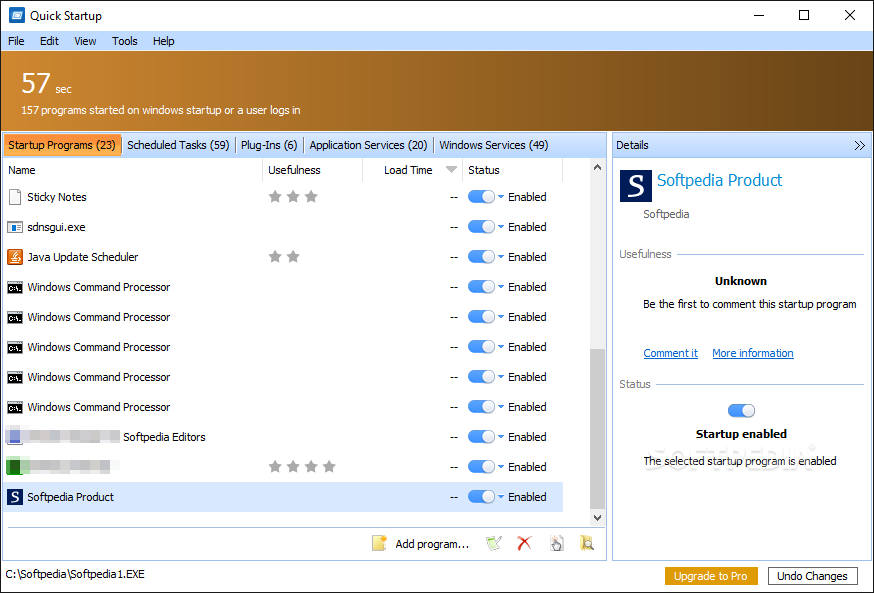Select the Softpedia Editors entry text
Screen dimensions: 874x593
(164, 437)
